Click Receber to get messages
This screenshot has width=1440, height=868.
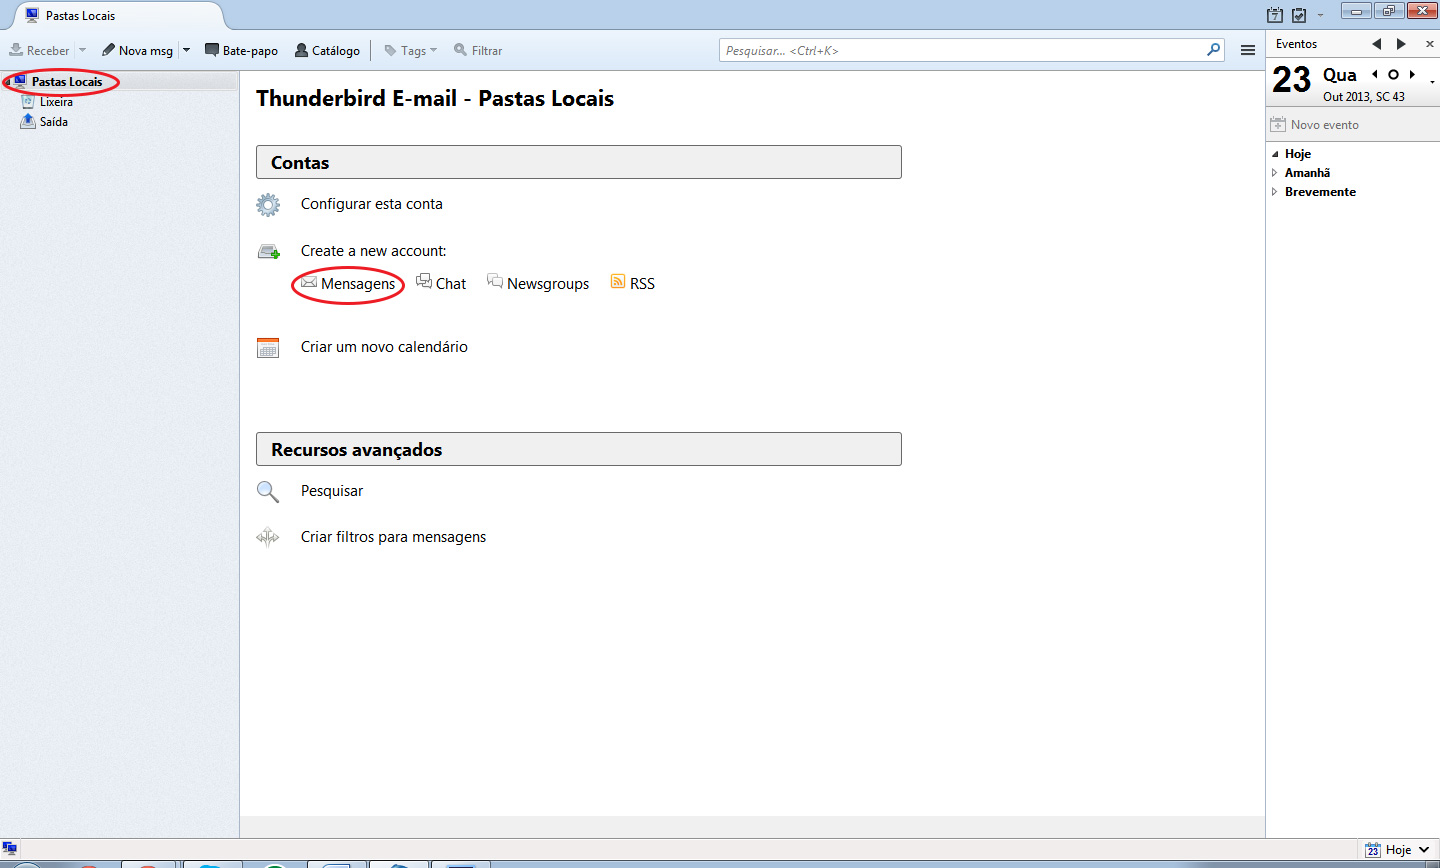[39, 50]
